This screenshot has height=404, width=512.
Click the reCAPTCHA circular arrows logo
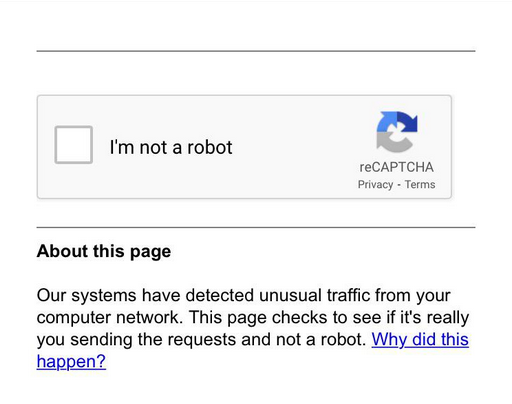pos(397,132)
